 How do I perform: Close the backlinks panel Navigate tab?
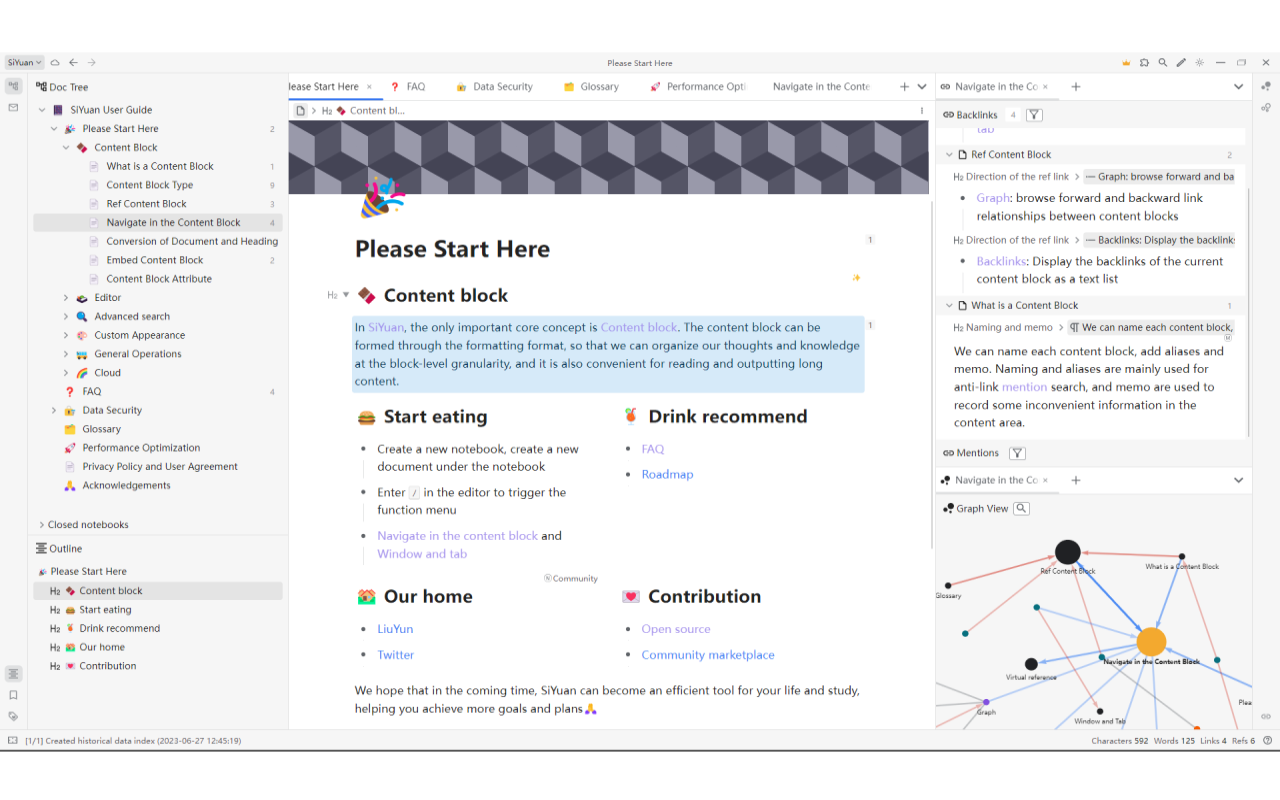[x=1046, y=87]
